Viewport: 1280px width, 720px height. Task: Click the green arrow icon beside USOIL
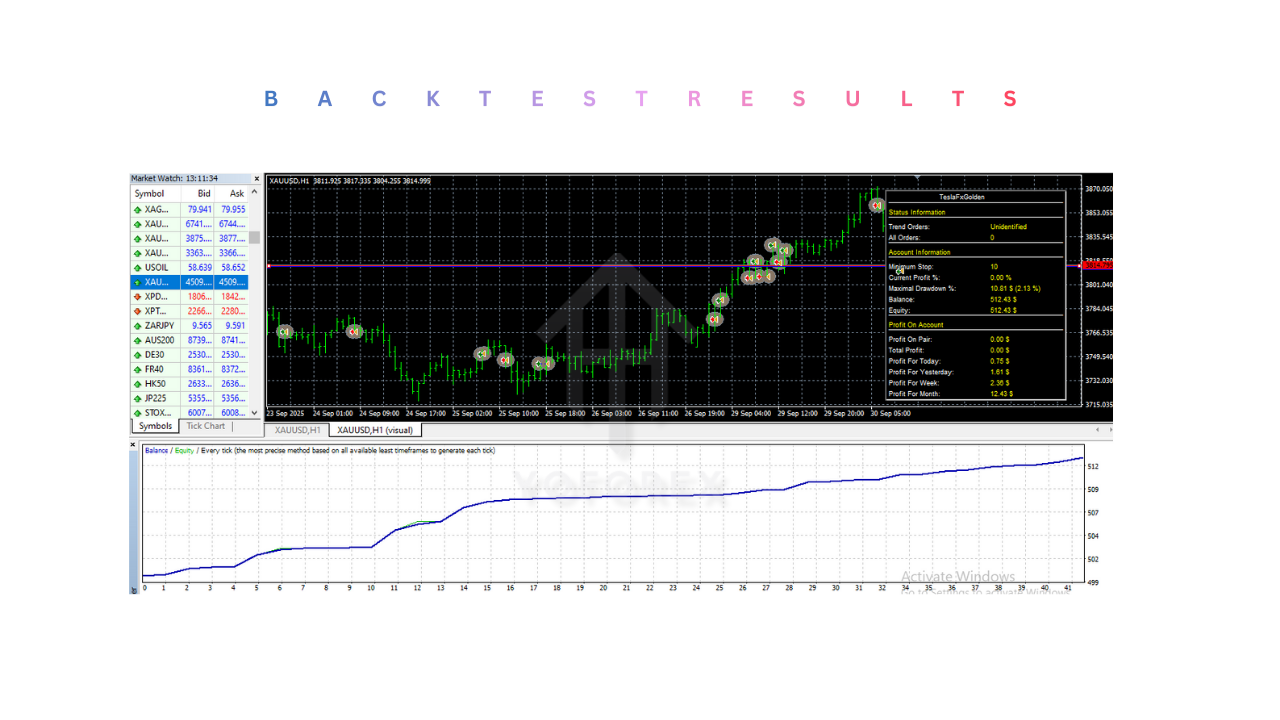(x=137, y=268)
